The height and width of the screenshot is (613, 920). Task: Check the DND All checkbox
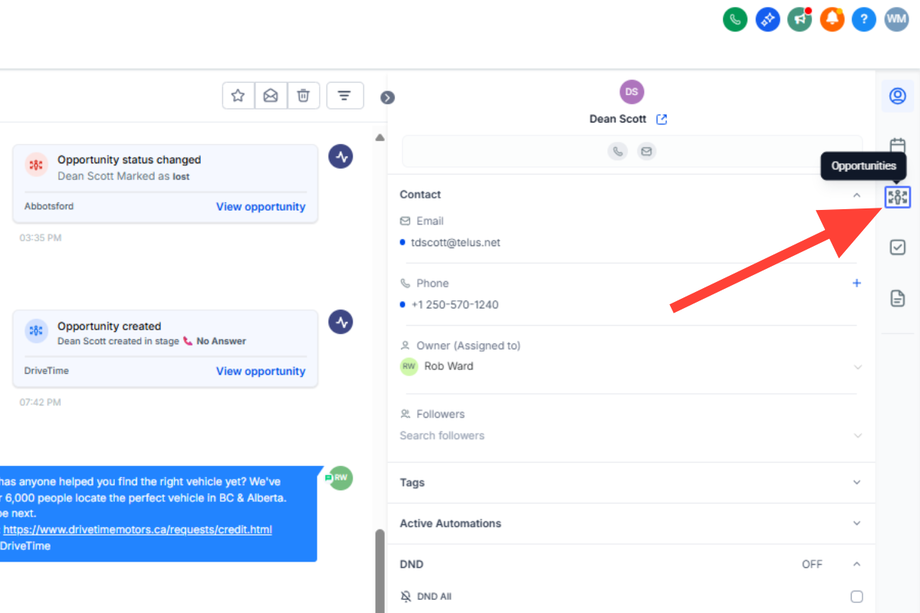(857, 597)
